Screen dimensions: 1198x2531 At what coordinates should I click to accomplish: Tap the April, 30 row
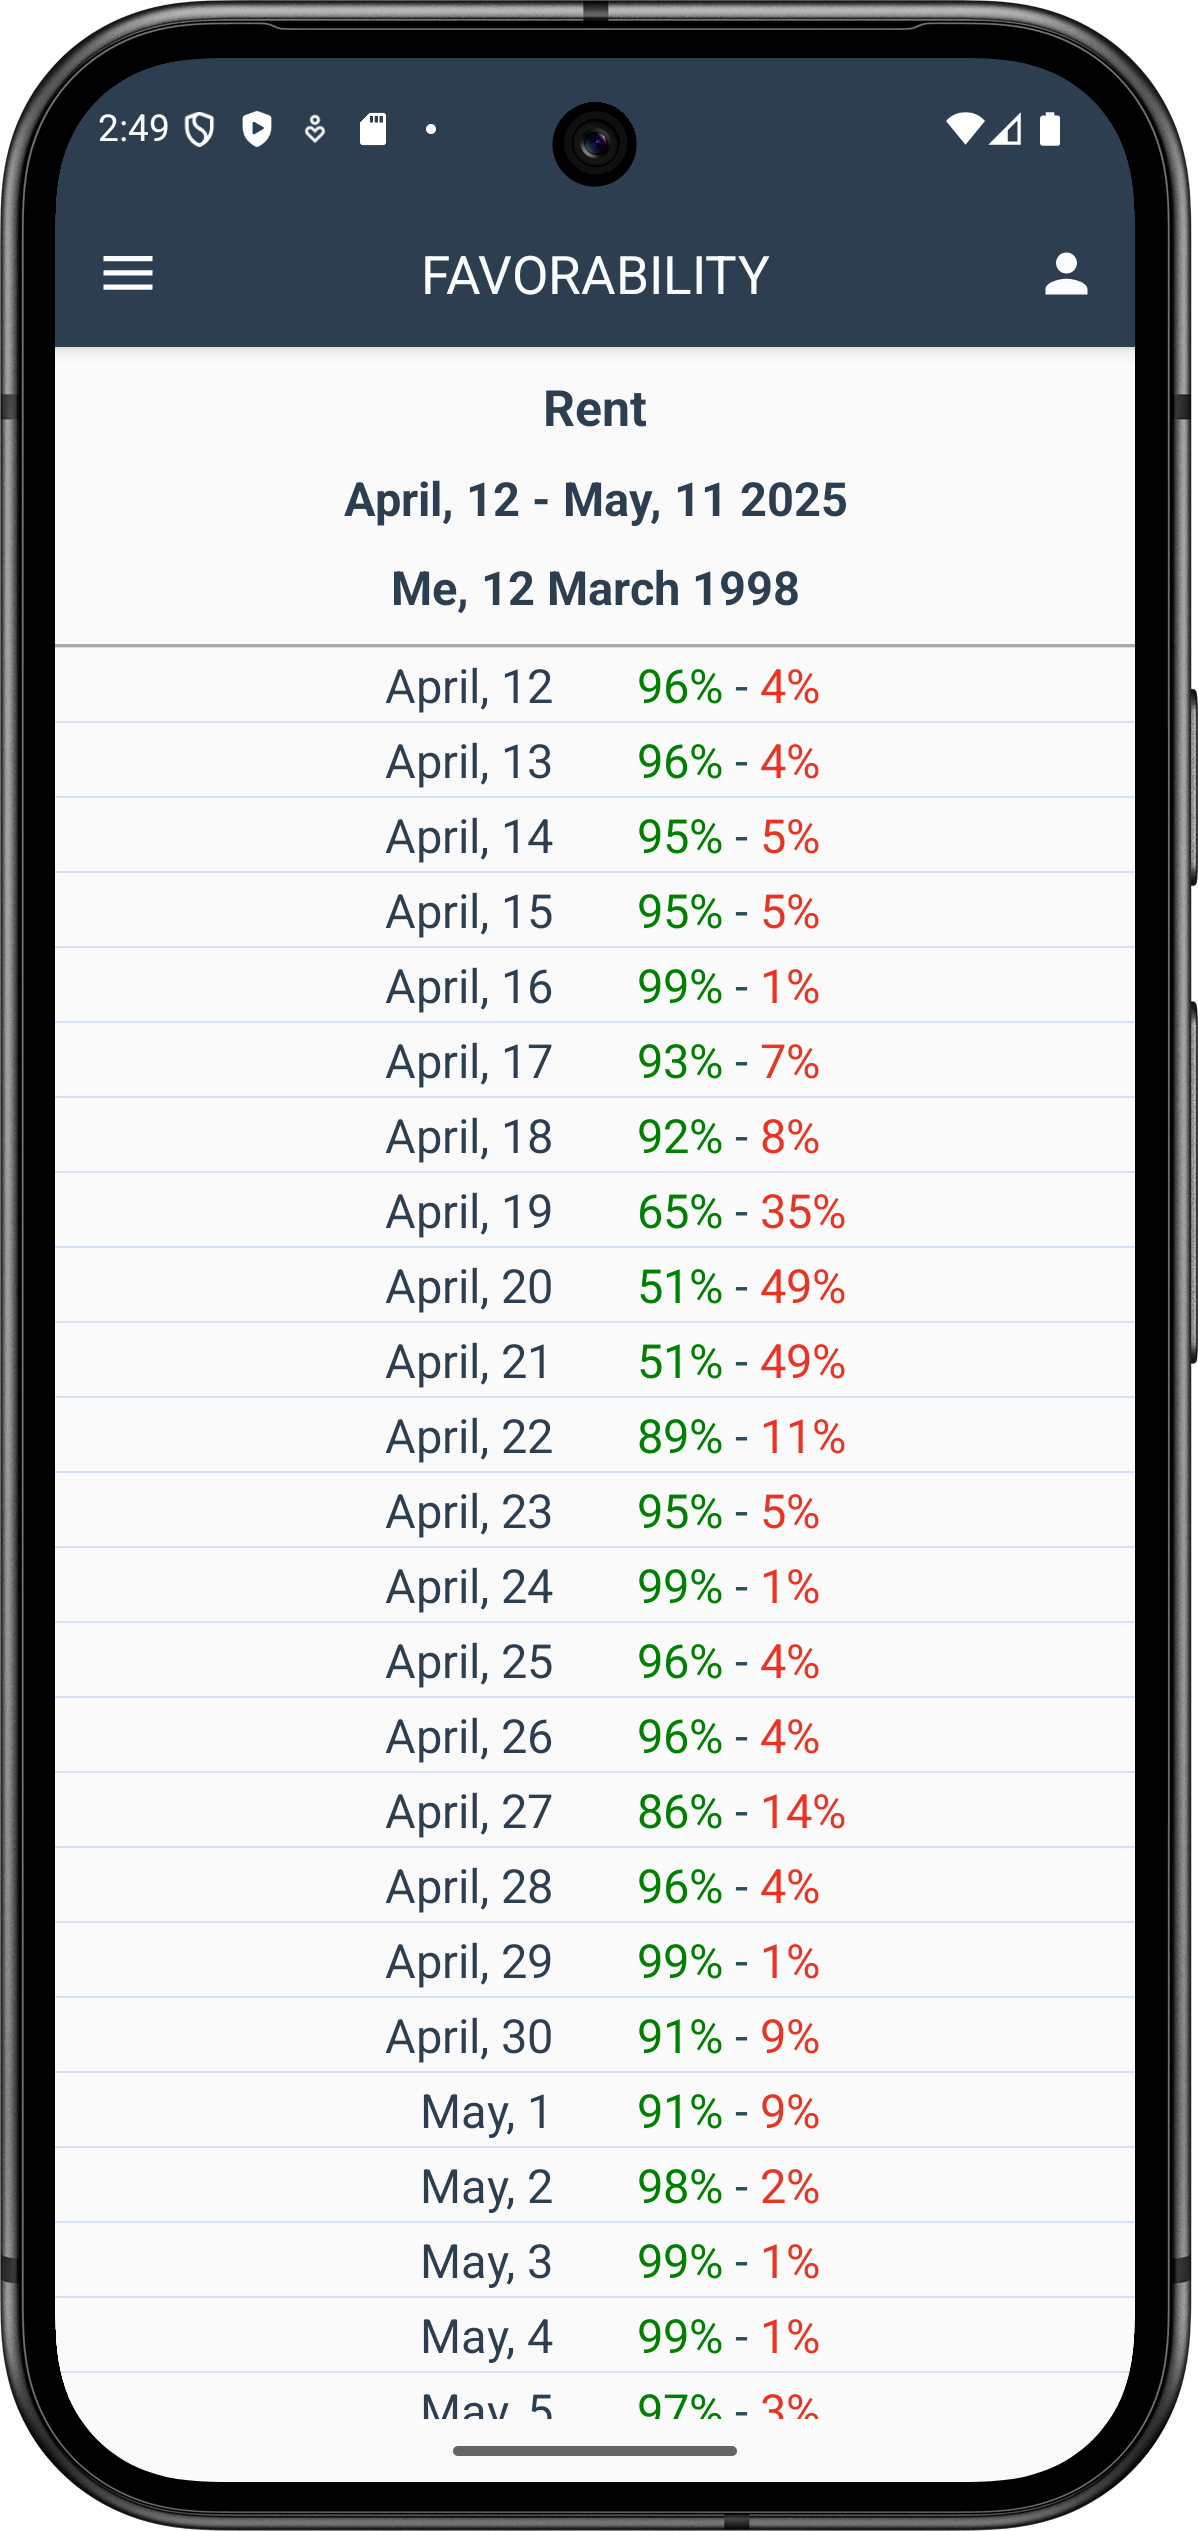click(x=595, y=2036)
